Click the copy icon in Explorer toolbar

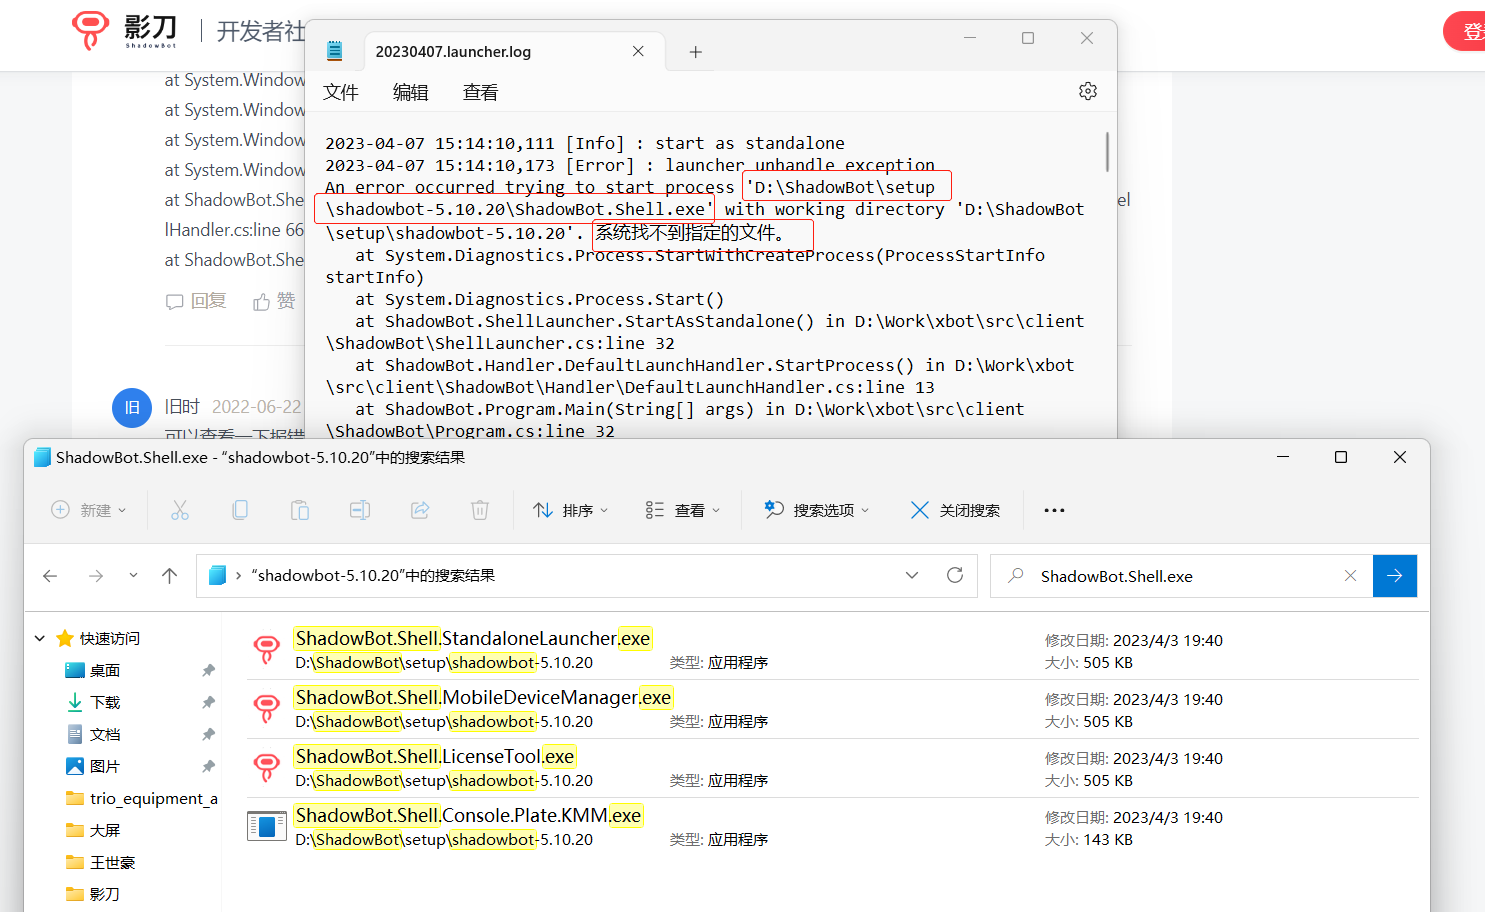pyautogui.click(x=240, y=510)
